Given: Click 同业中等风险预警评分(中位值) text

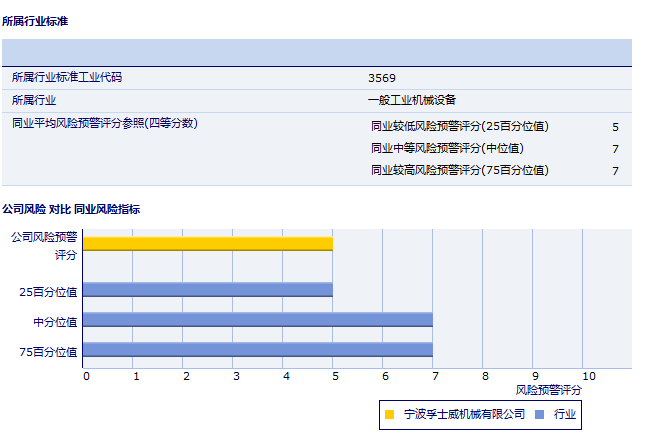Looking at the screenshot, I should point(446,149).
